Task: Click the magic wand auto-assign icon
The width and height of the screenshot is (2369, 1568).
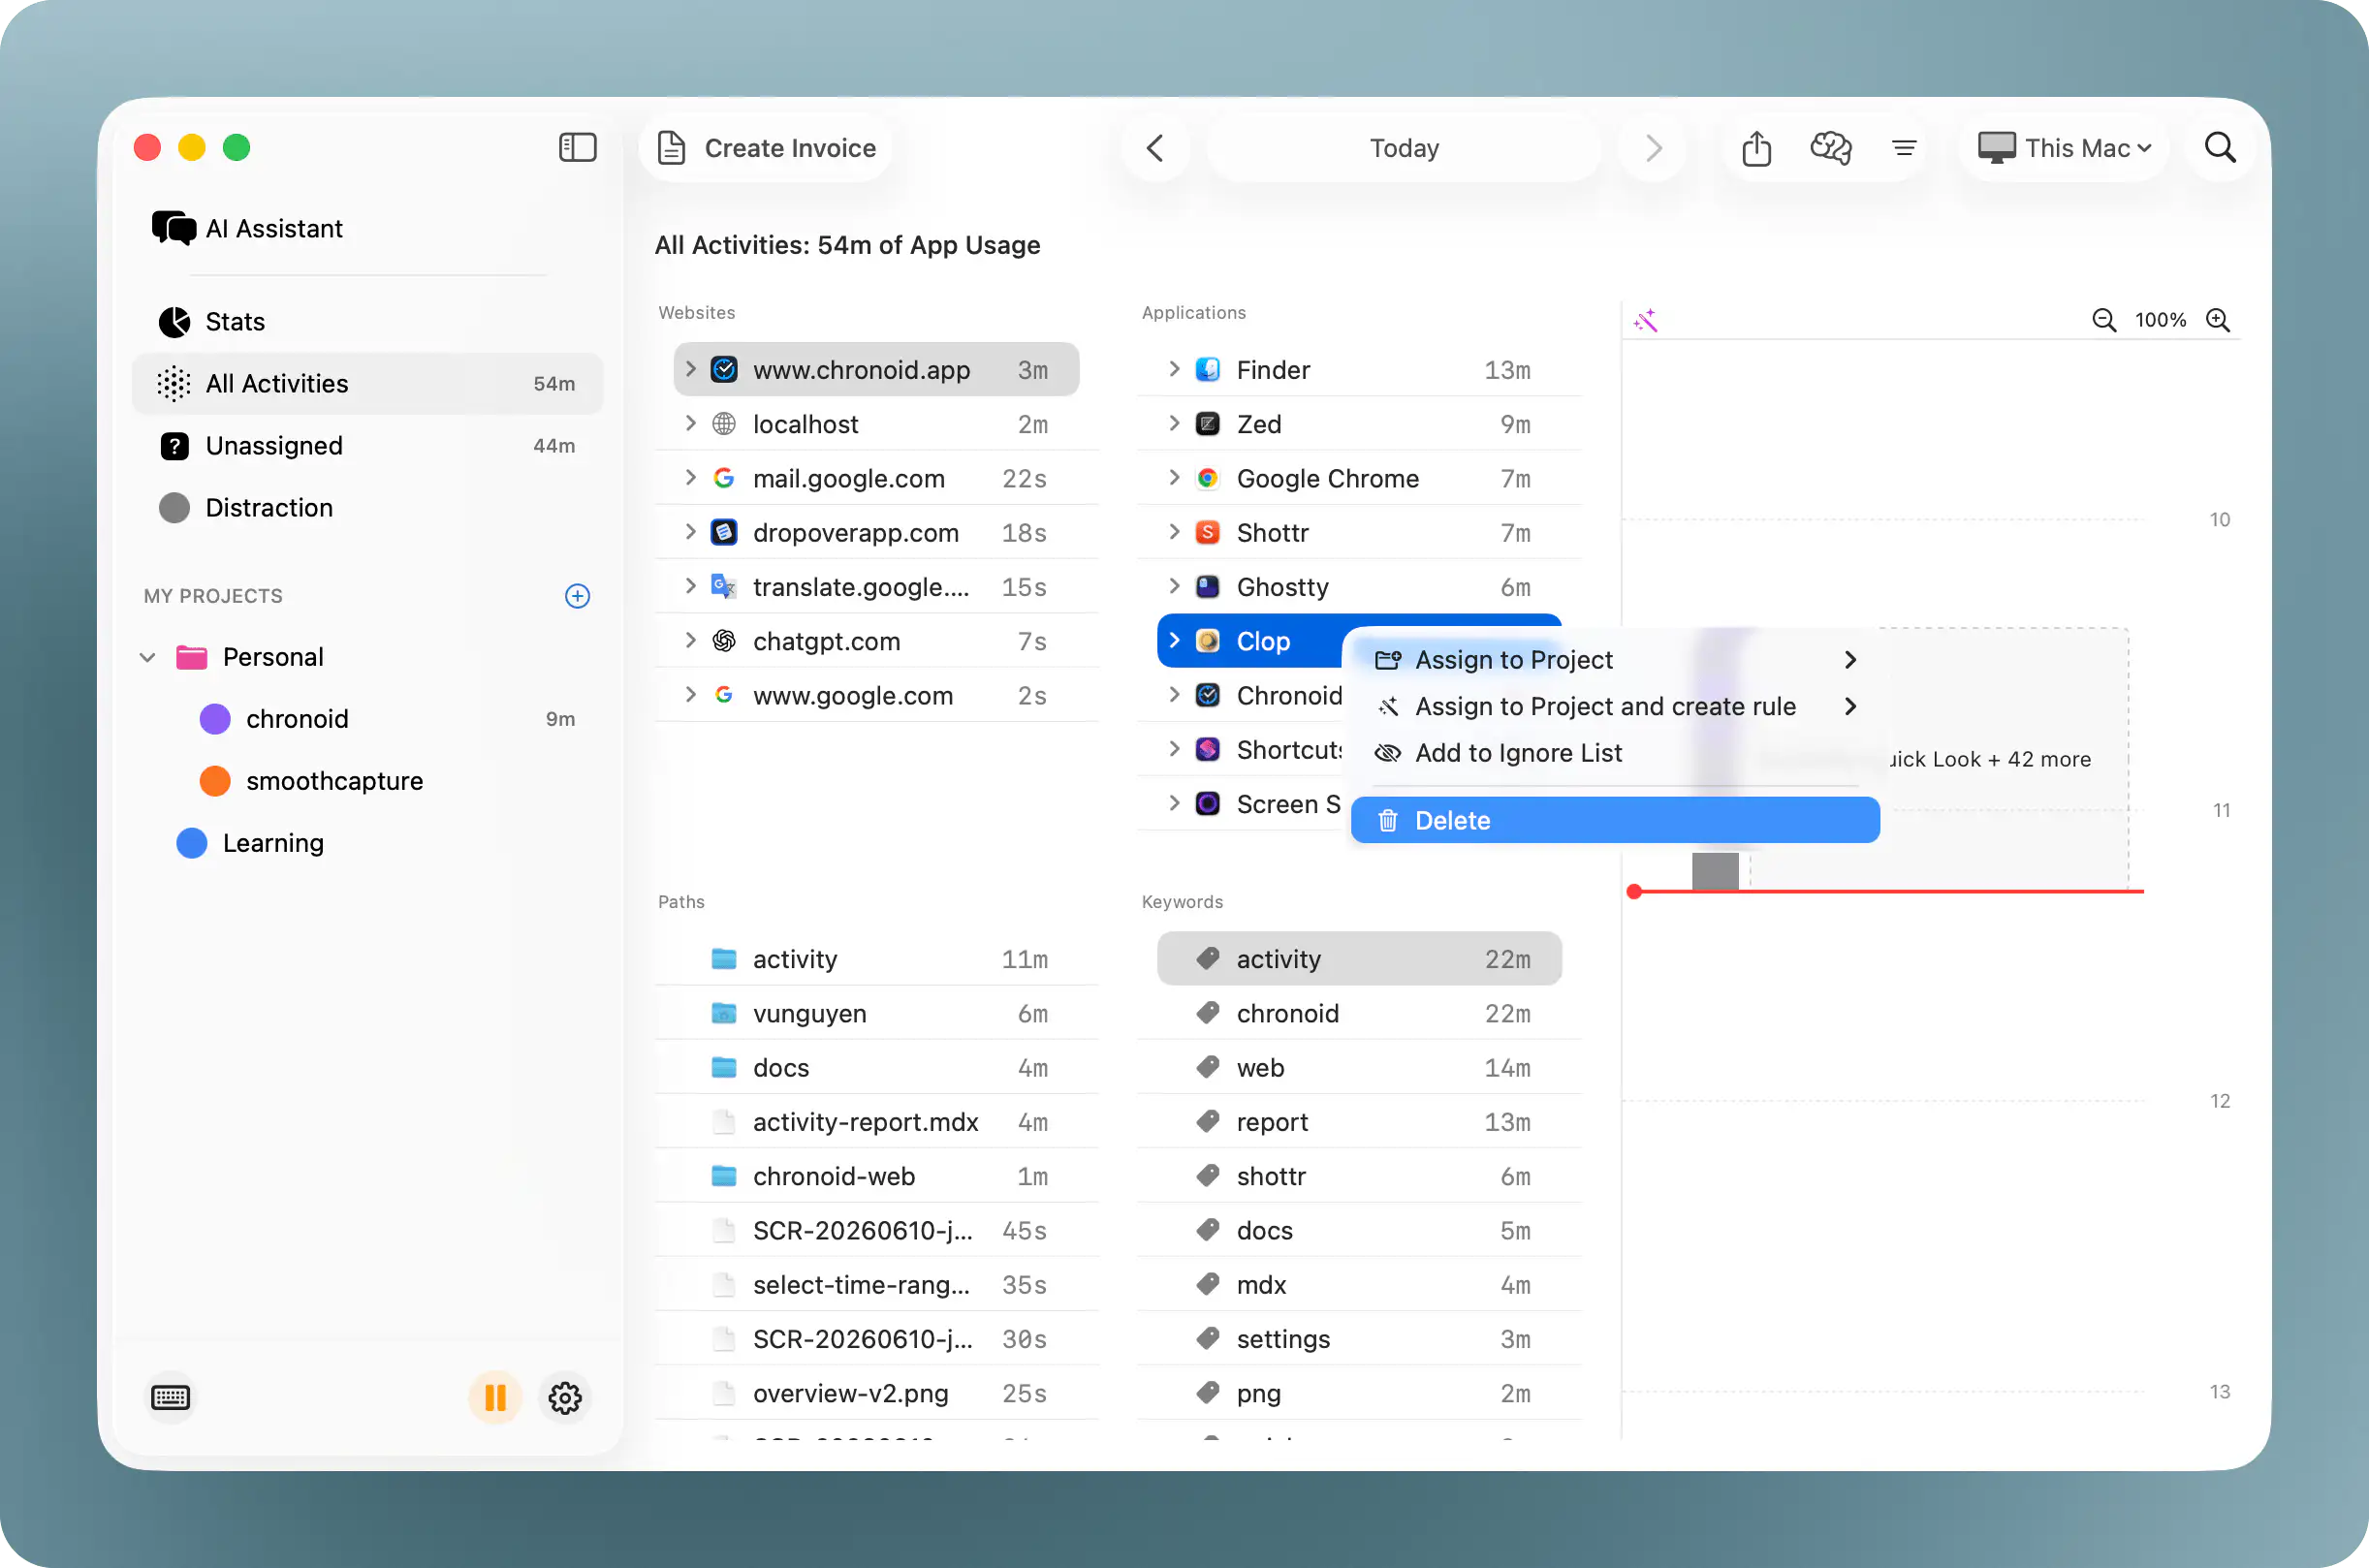Action: [1645, 320]
